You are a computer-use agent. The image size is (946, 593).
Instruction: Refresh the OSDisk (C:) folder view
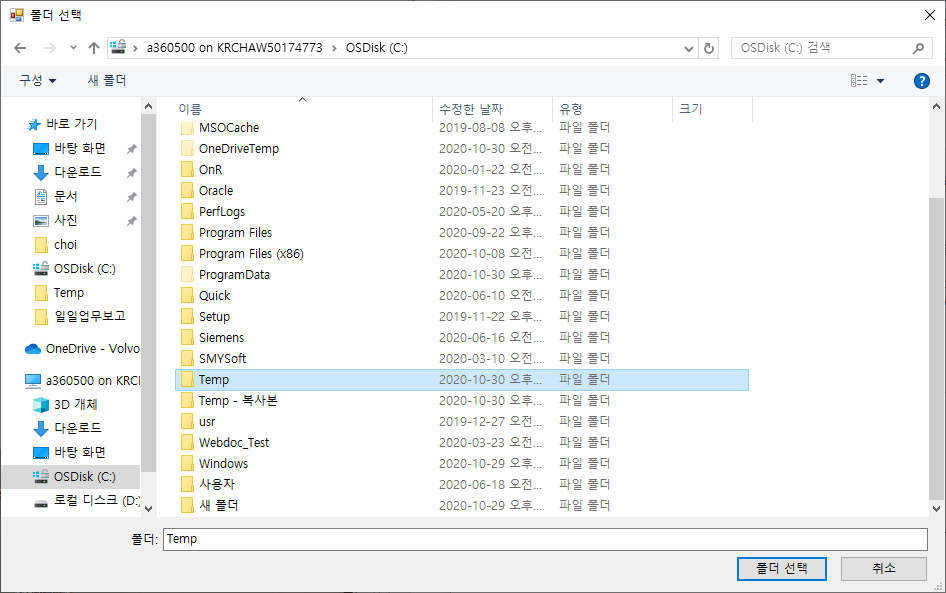(x=709, y=48)
